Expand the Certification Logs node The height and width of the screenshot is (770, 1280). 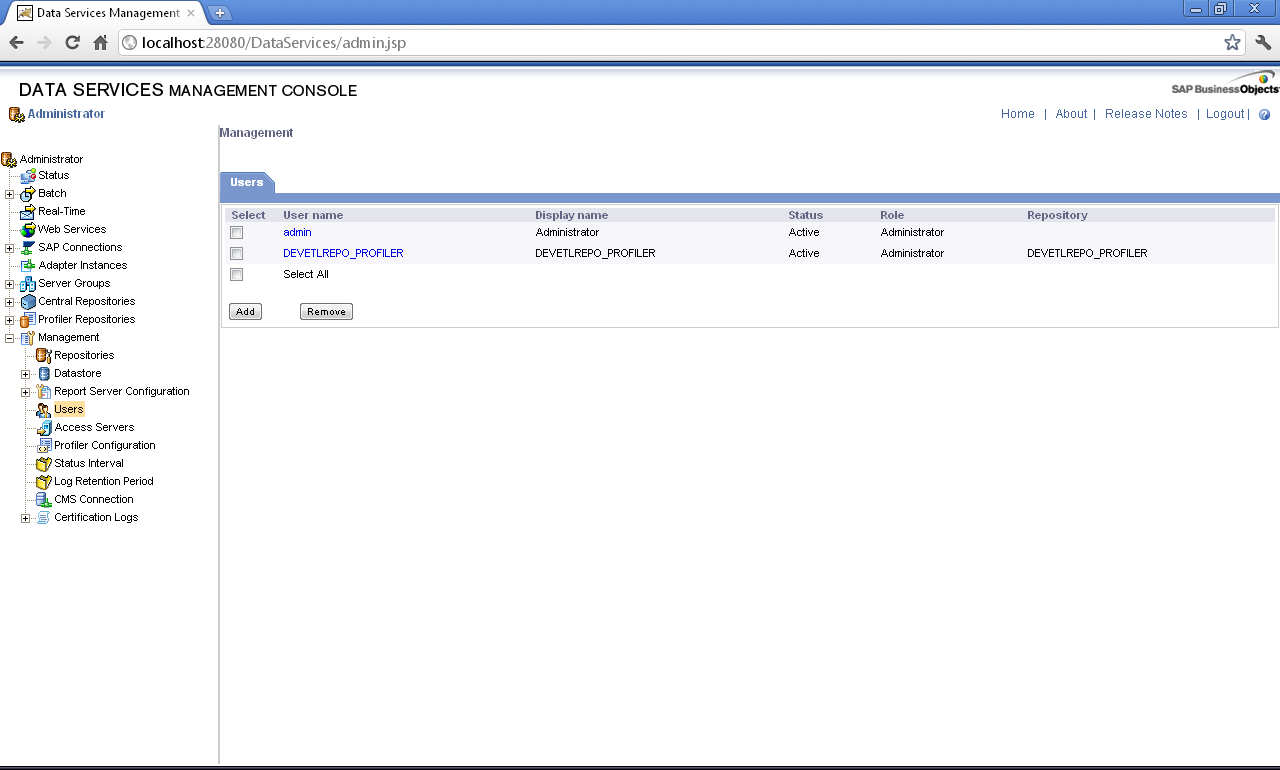(x=25, y=518)
